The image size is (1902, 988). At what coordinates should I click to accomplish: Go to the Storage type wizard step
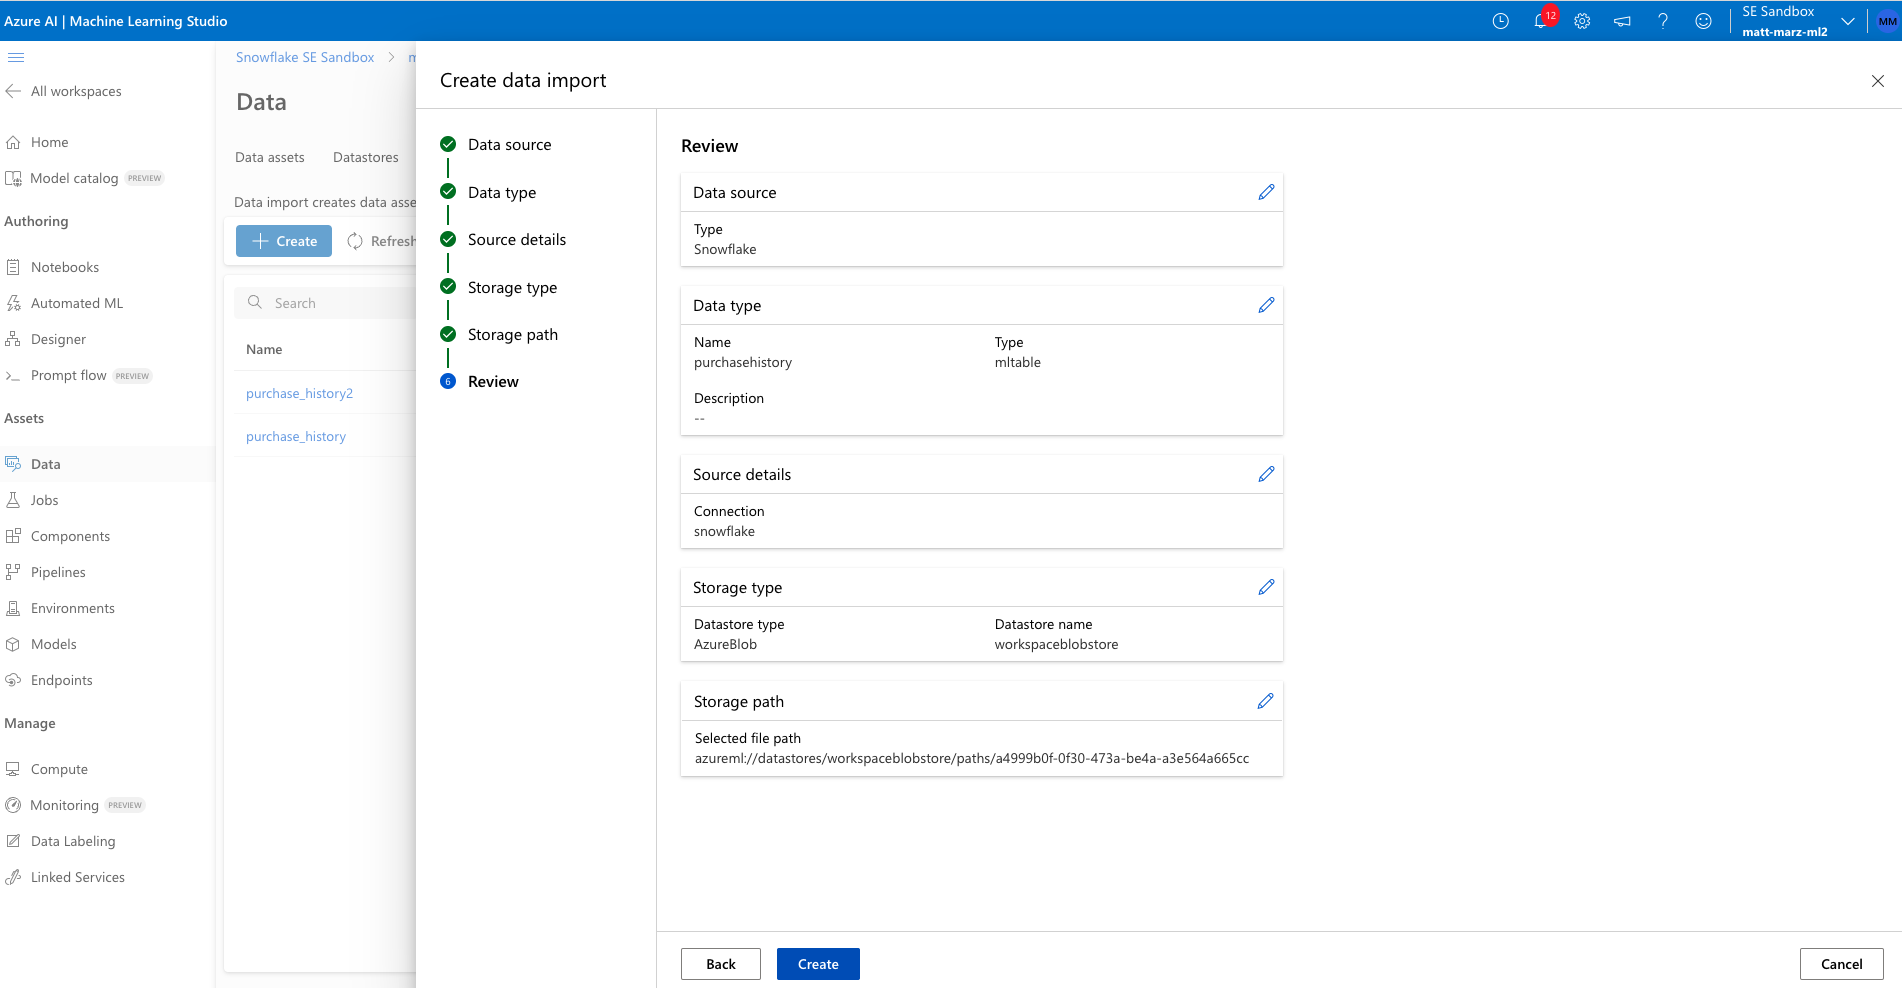click(x=512, y=288)
